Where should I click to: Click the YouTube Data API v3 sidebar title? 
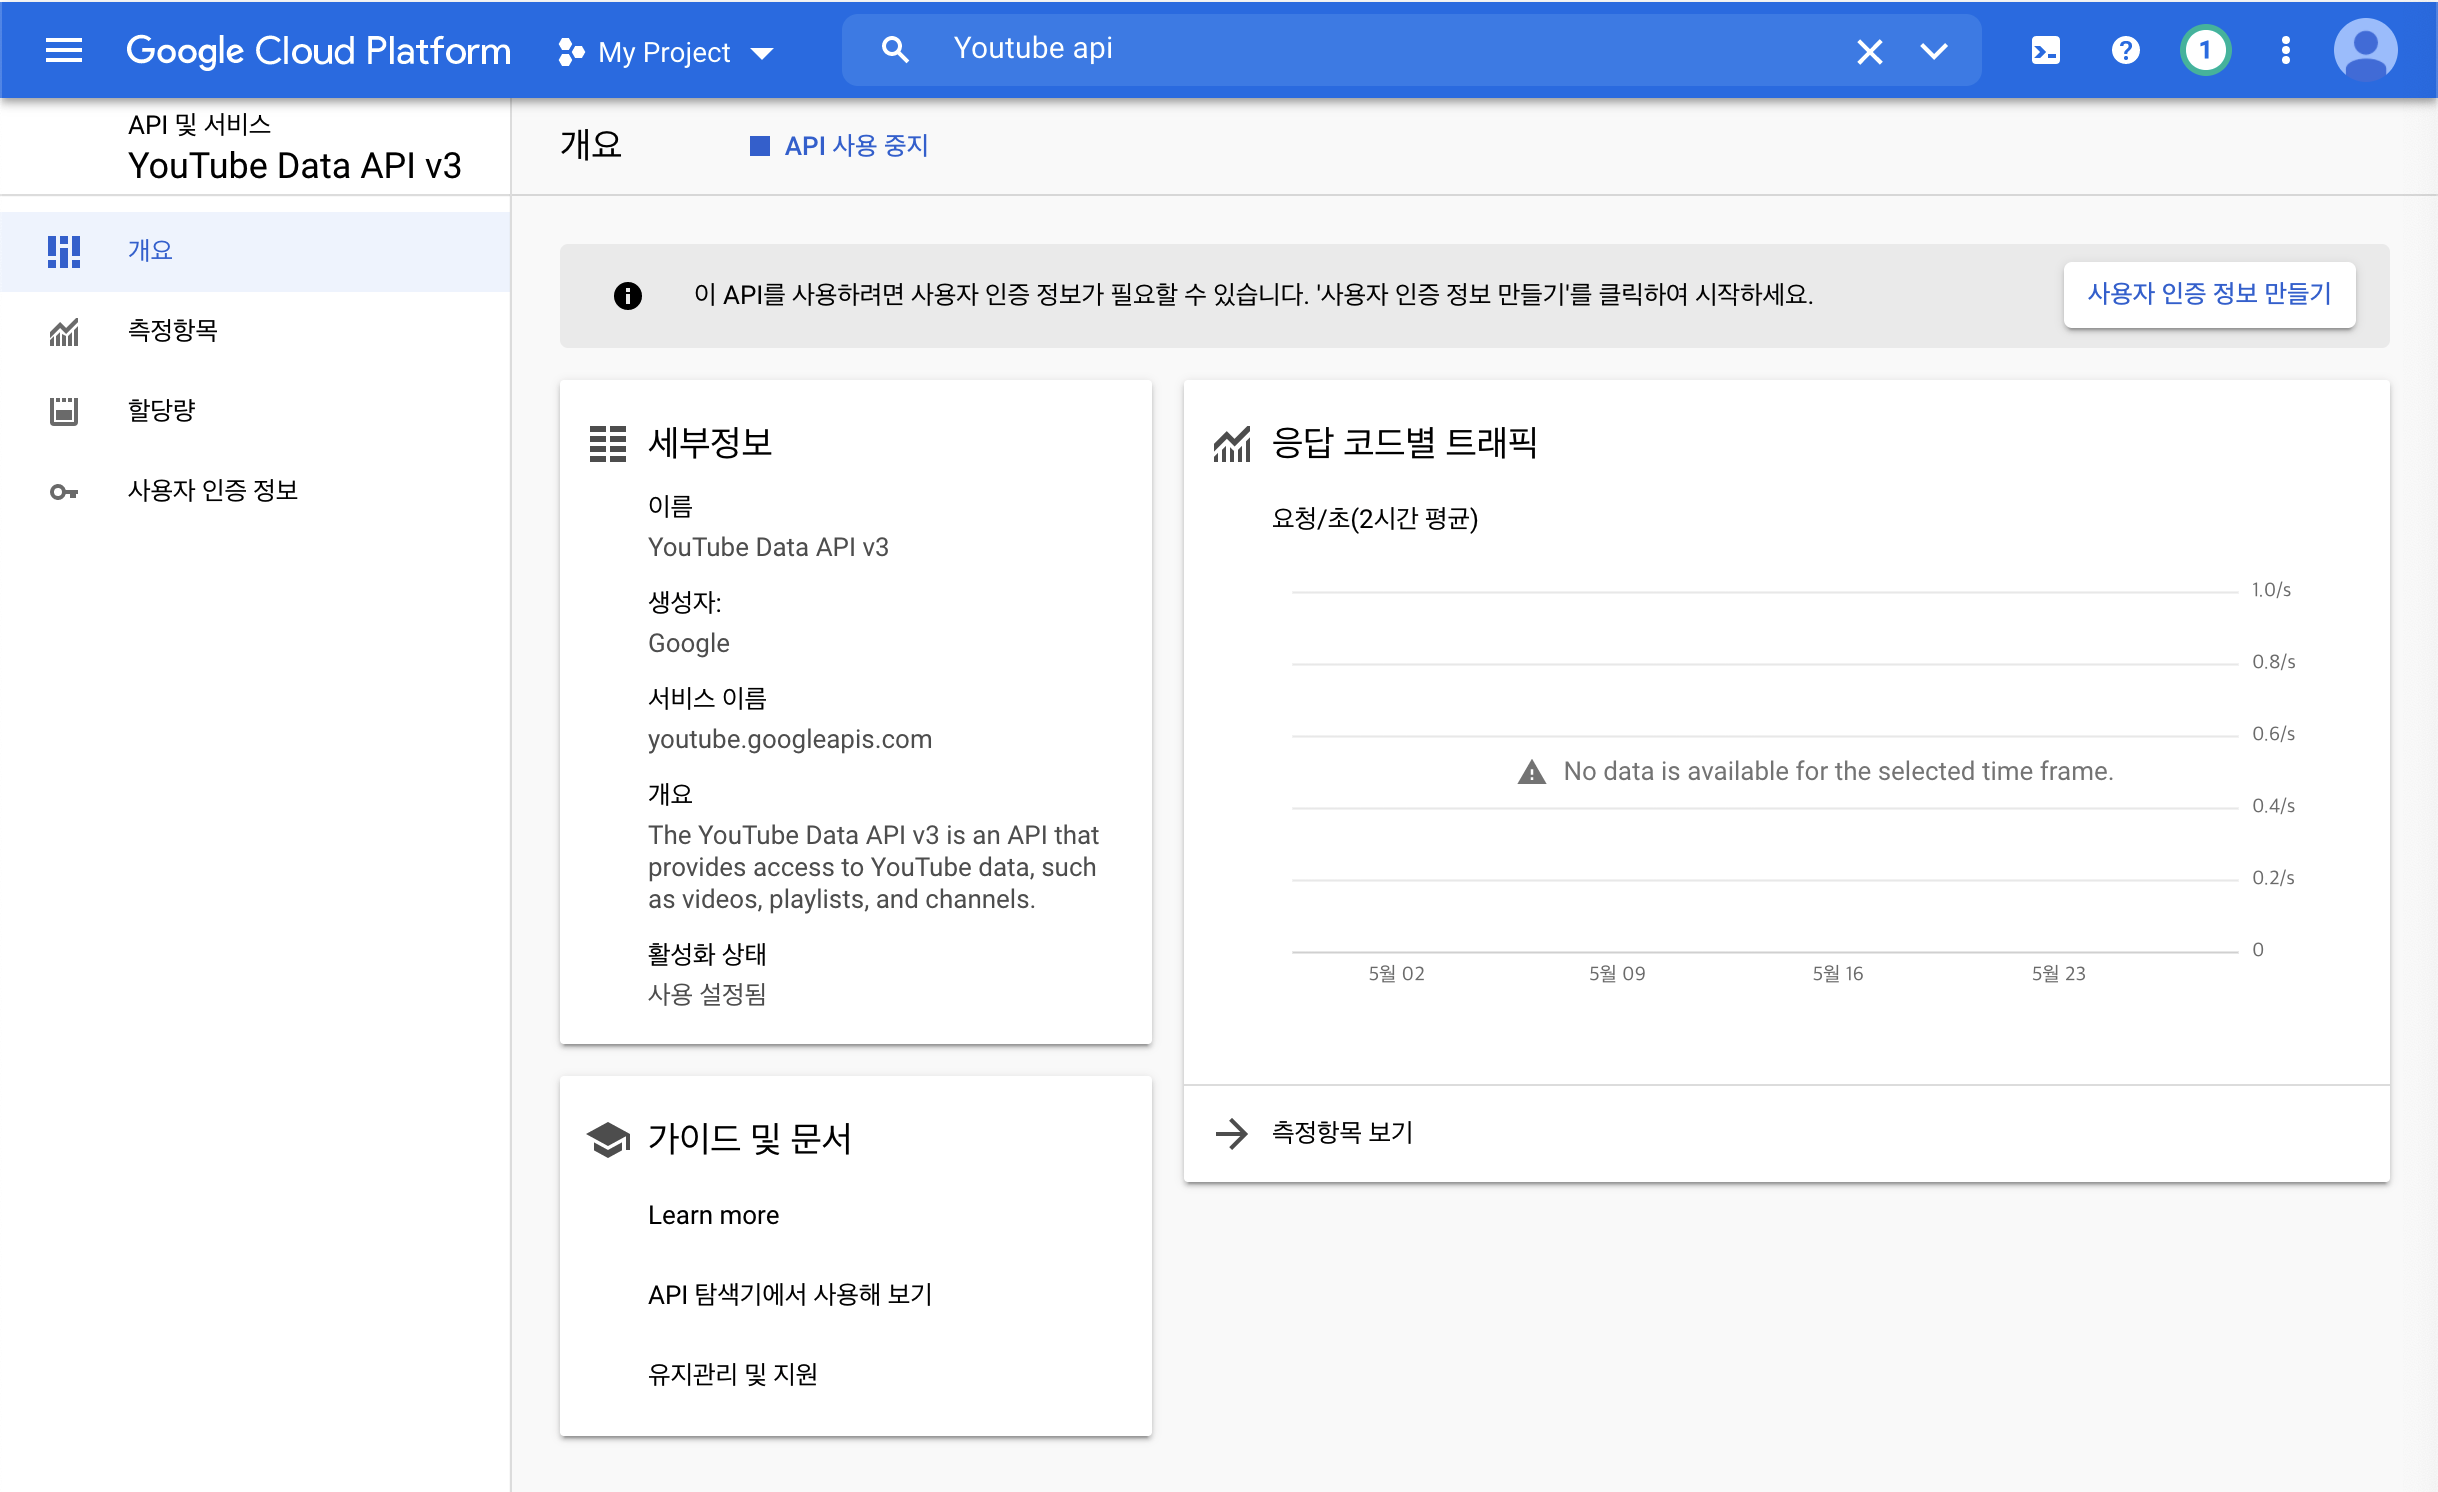pos(295,166)
